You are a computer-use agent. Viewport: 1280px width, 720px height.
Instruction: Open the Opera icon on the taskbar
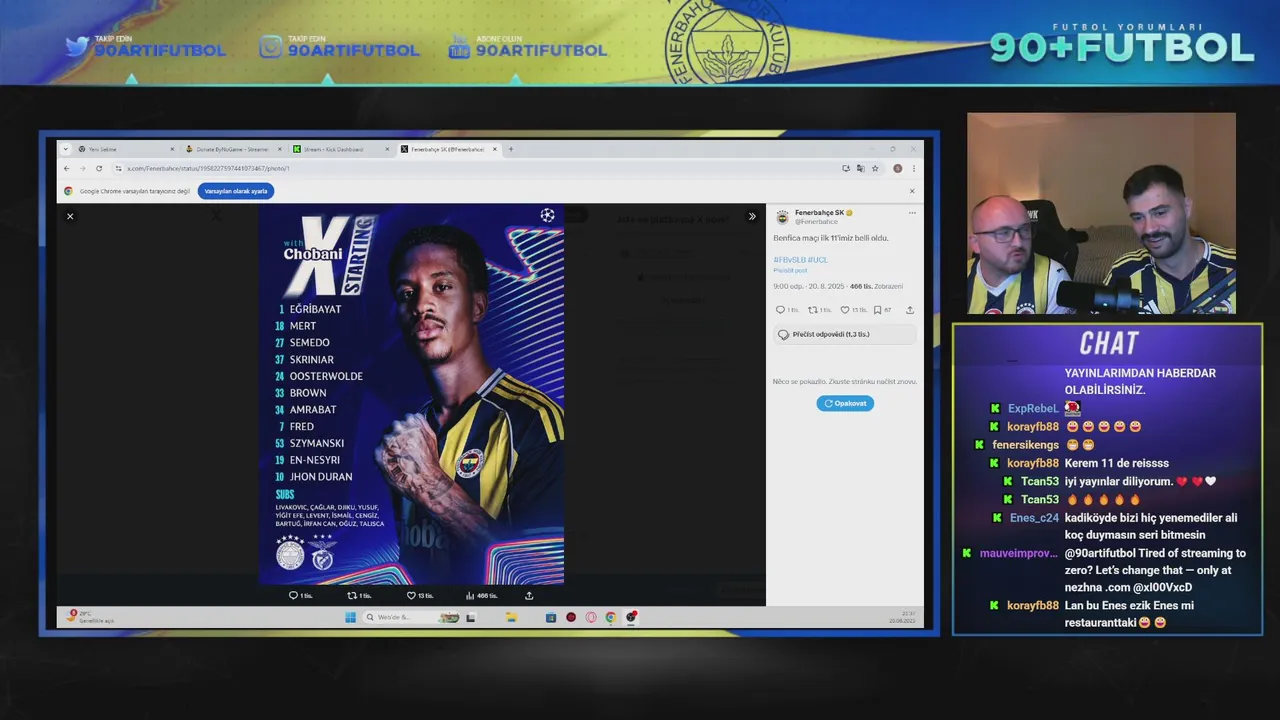pyautogui.click(x=591, y=617)
